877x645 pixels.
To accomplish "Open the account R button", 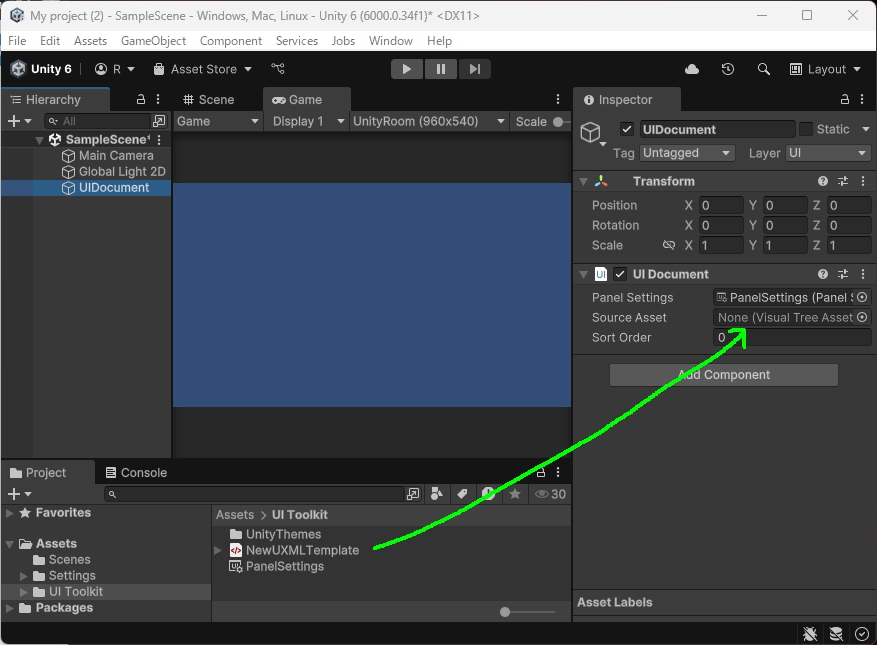I will [115, 69].
